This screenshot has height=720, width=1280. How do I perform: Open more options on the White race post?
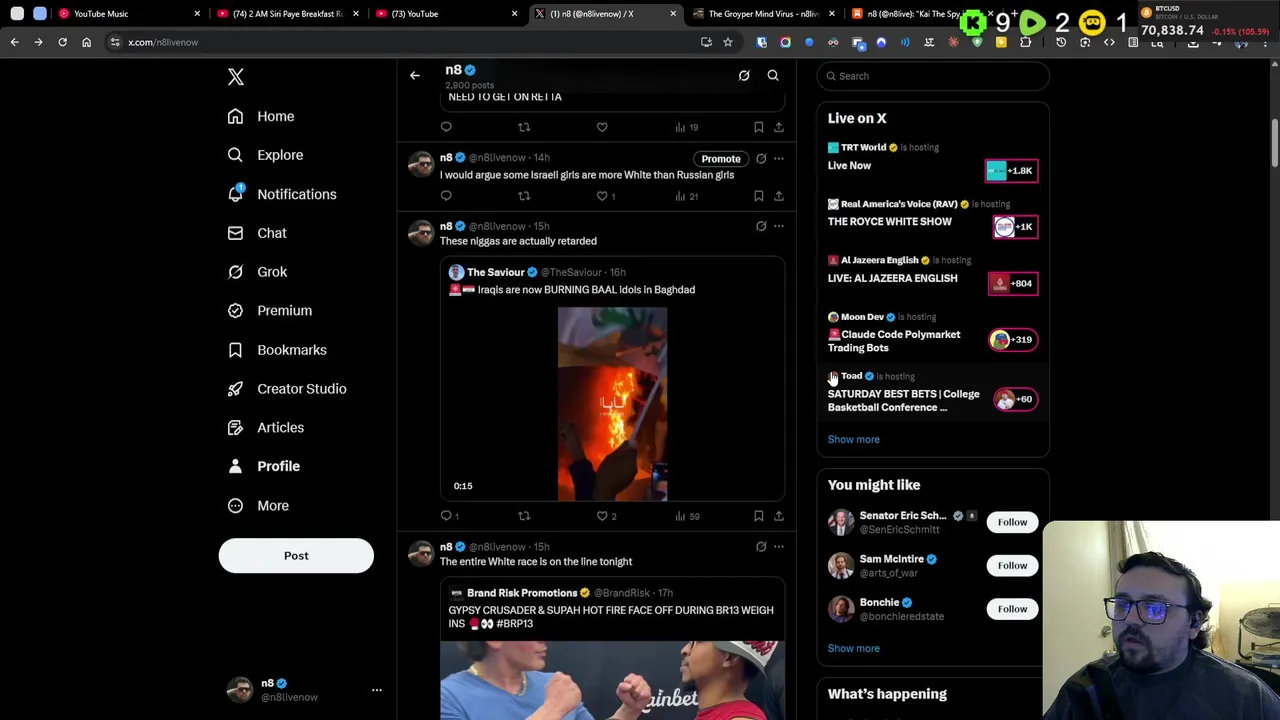pyautogui.click(x=779, y=547)
